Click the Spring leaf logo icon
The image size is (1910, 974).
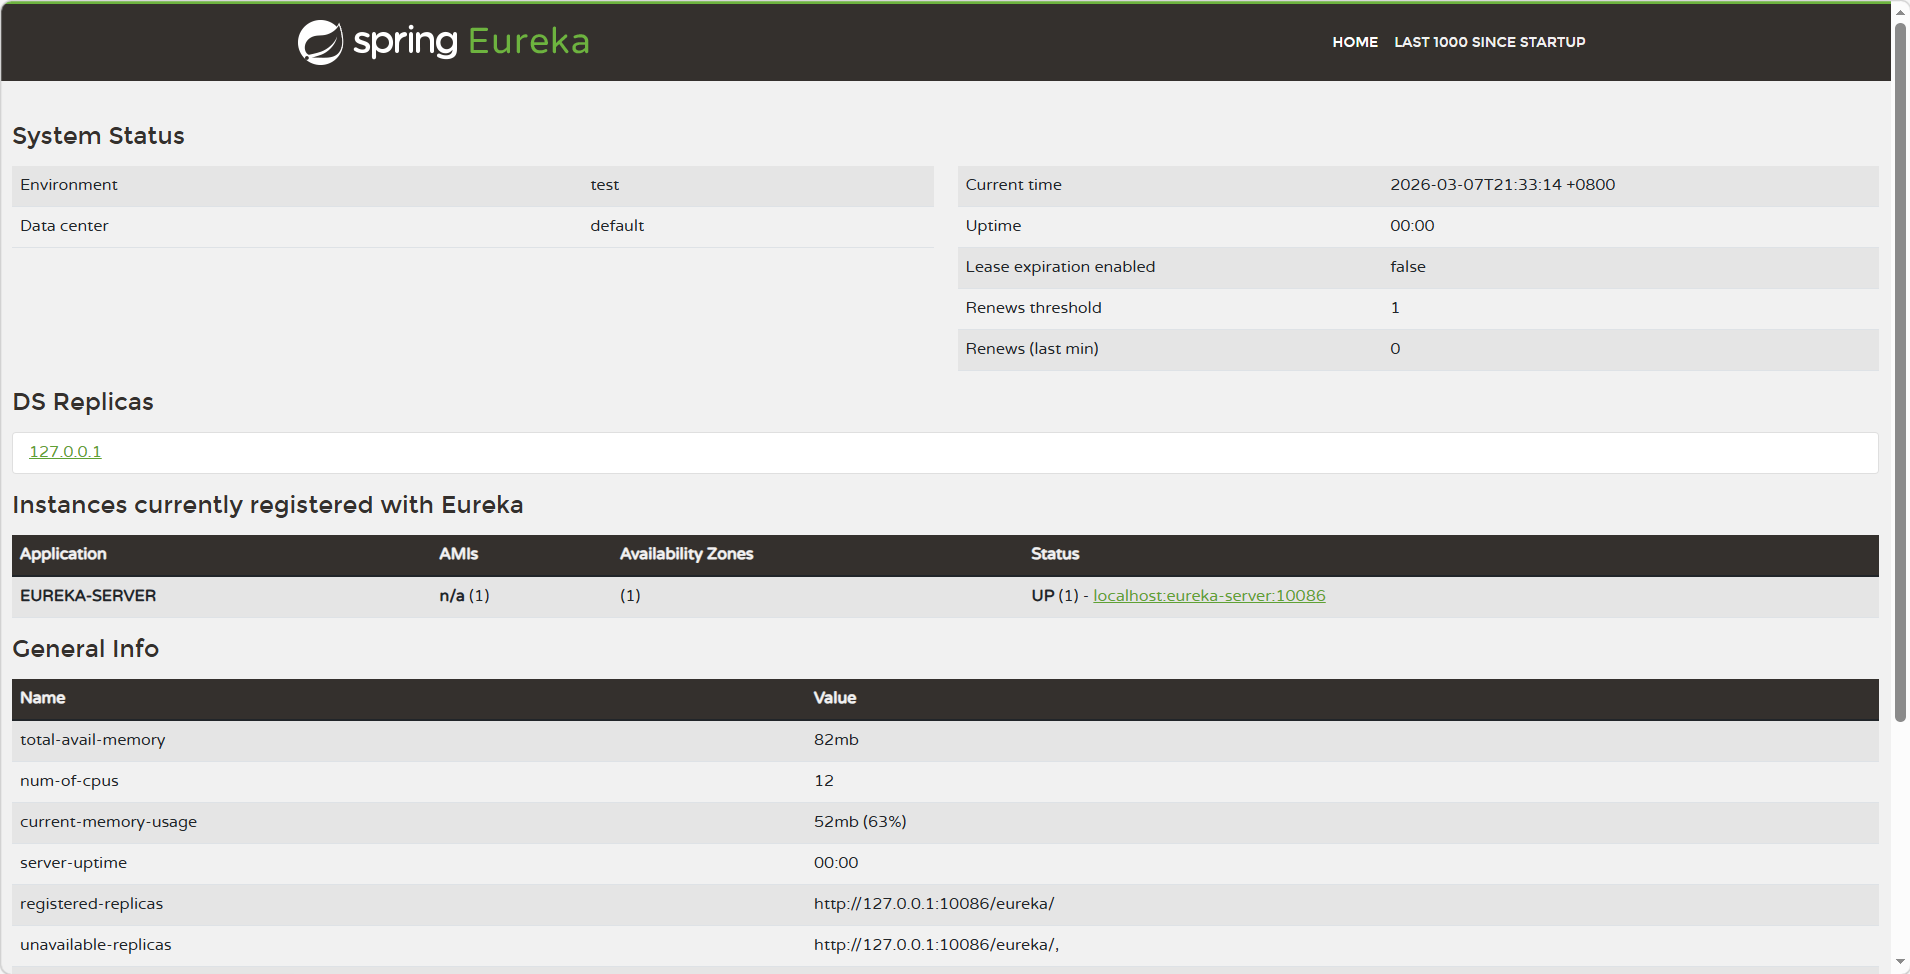(x=320, y=42)
